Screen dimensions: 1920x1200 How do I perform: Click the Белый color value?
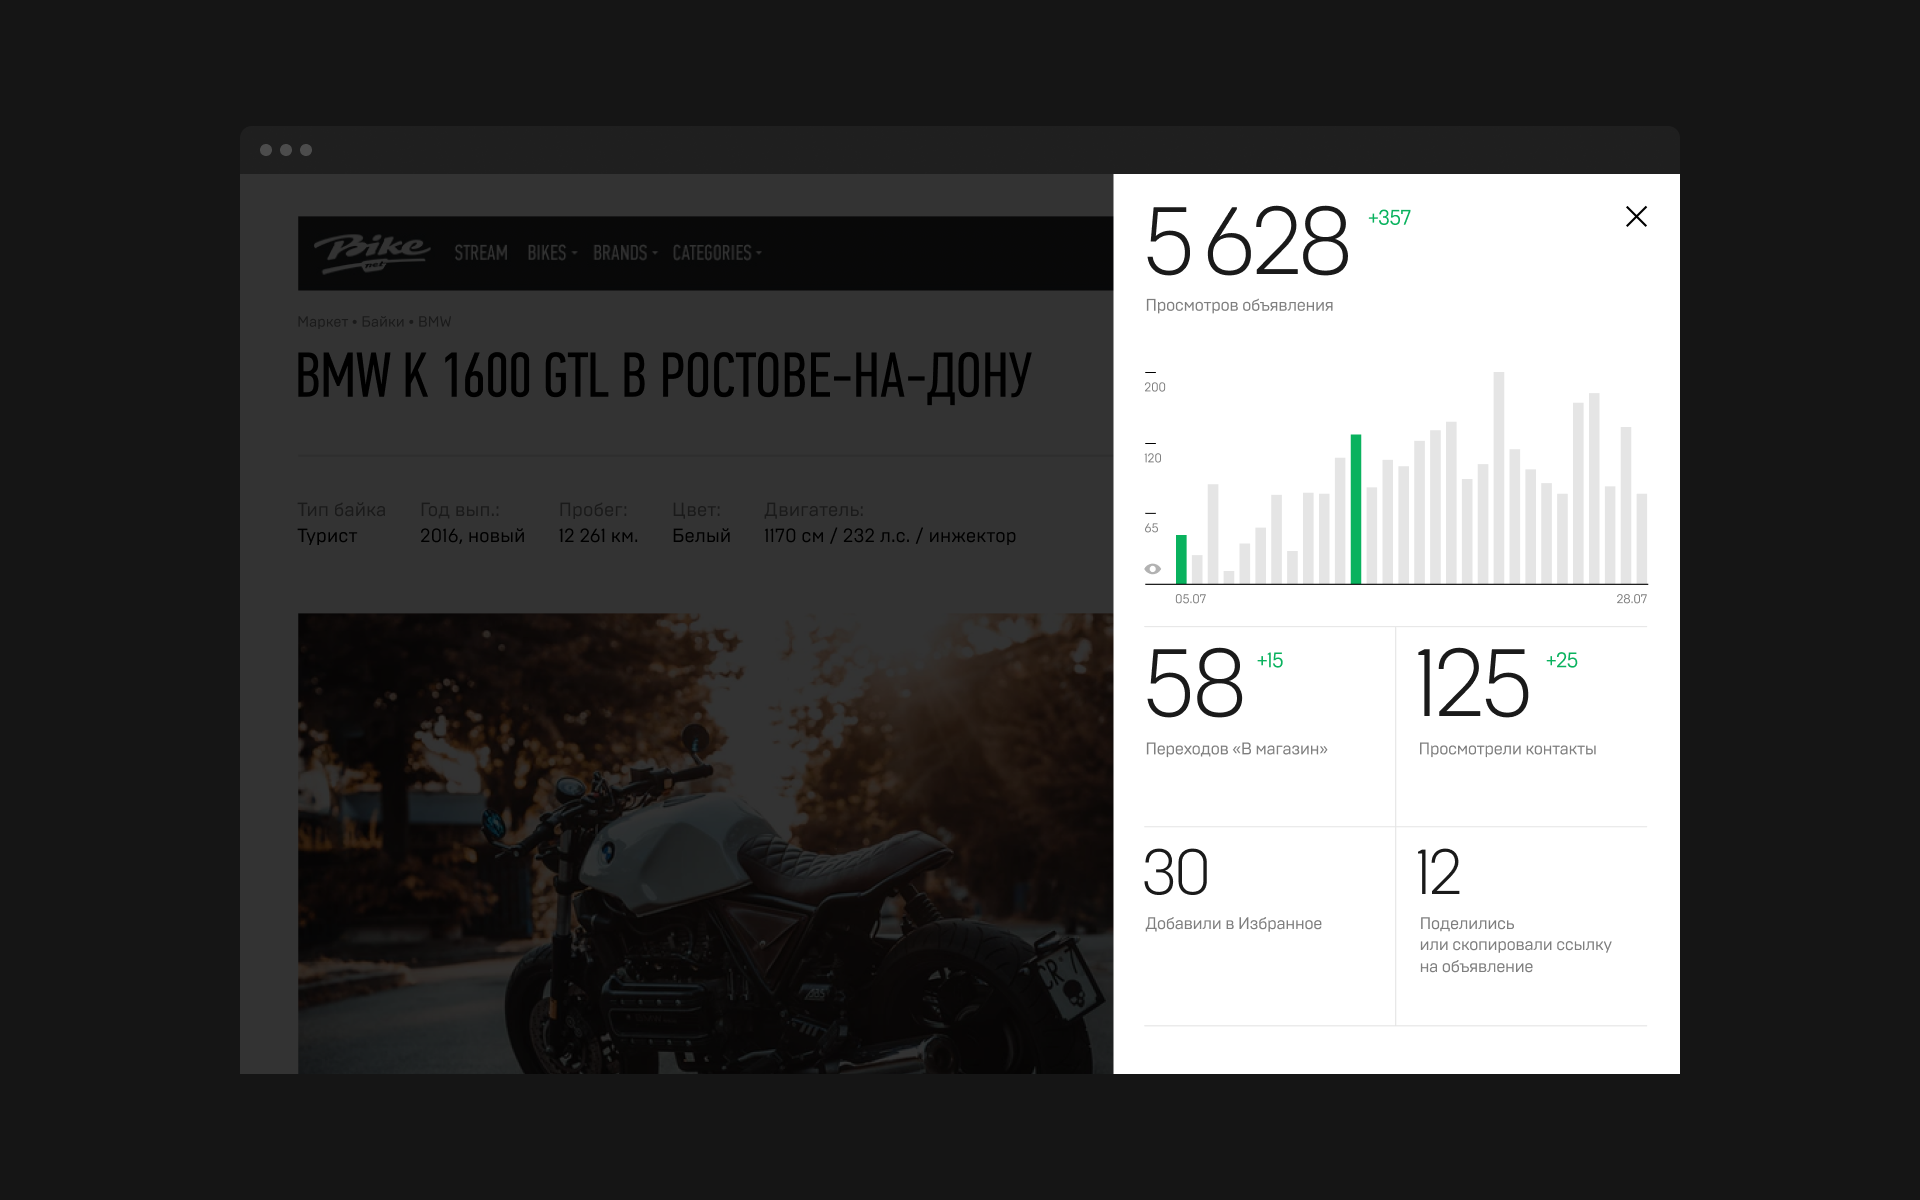click(701, 536)
